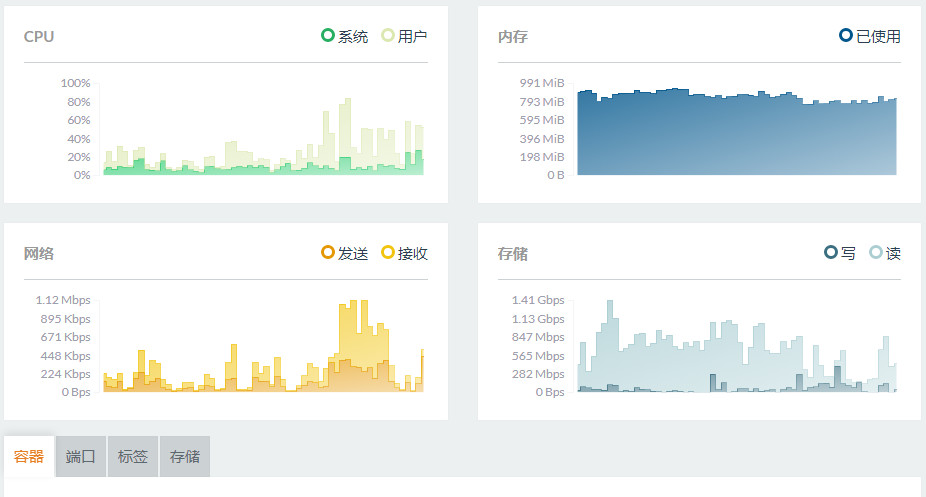Click the 1.12 Mbps network axis label
Image resolution: width=926 pixels, height=497 pixels.
[63, 300]
